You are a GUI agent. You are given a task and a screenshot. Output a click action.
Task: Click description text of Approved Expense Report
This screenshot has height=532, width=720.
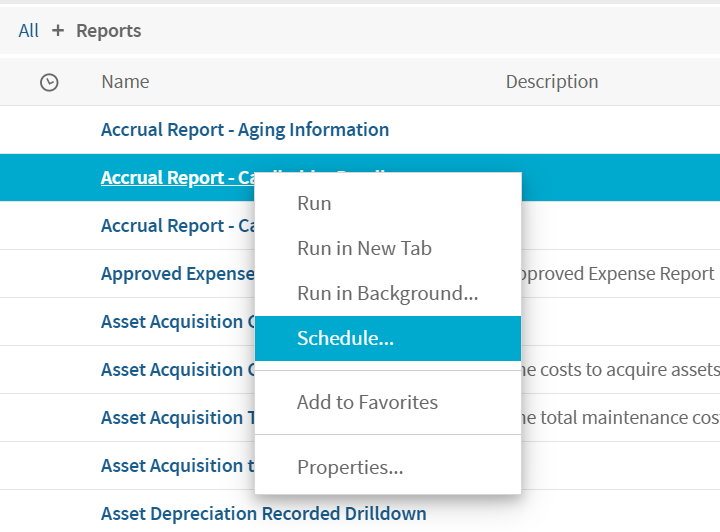point(615,274)
